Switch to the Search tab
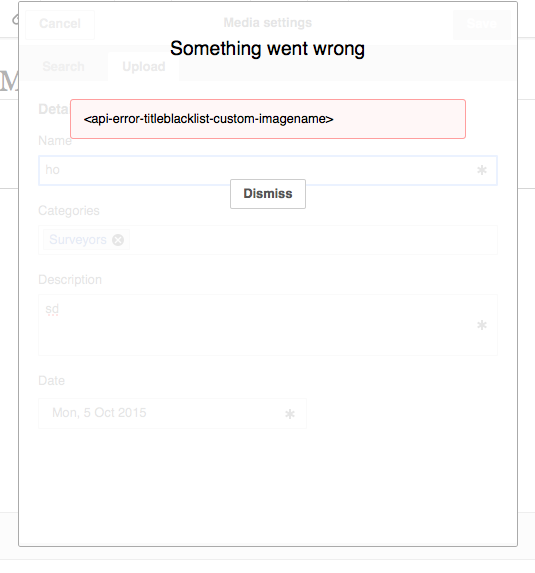 tap(64, 67)
